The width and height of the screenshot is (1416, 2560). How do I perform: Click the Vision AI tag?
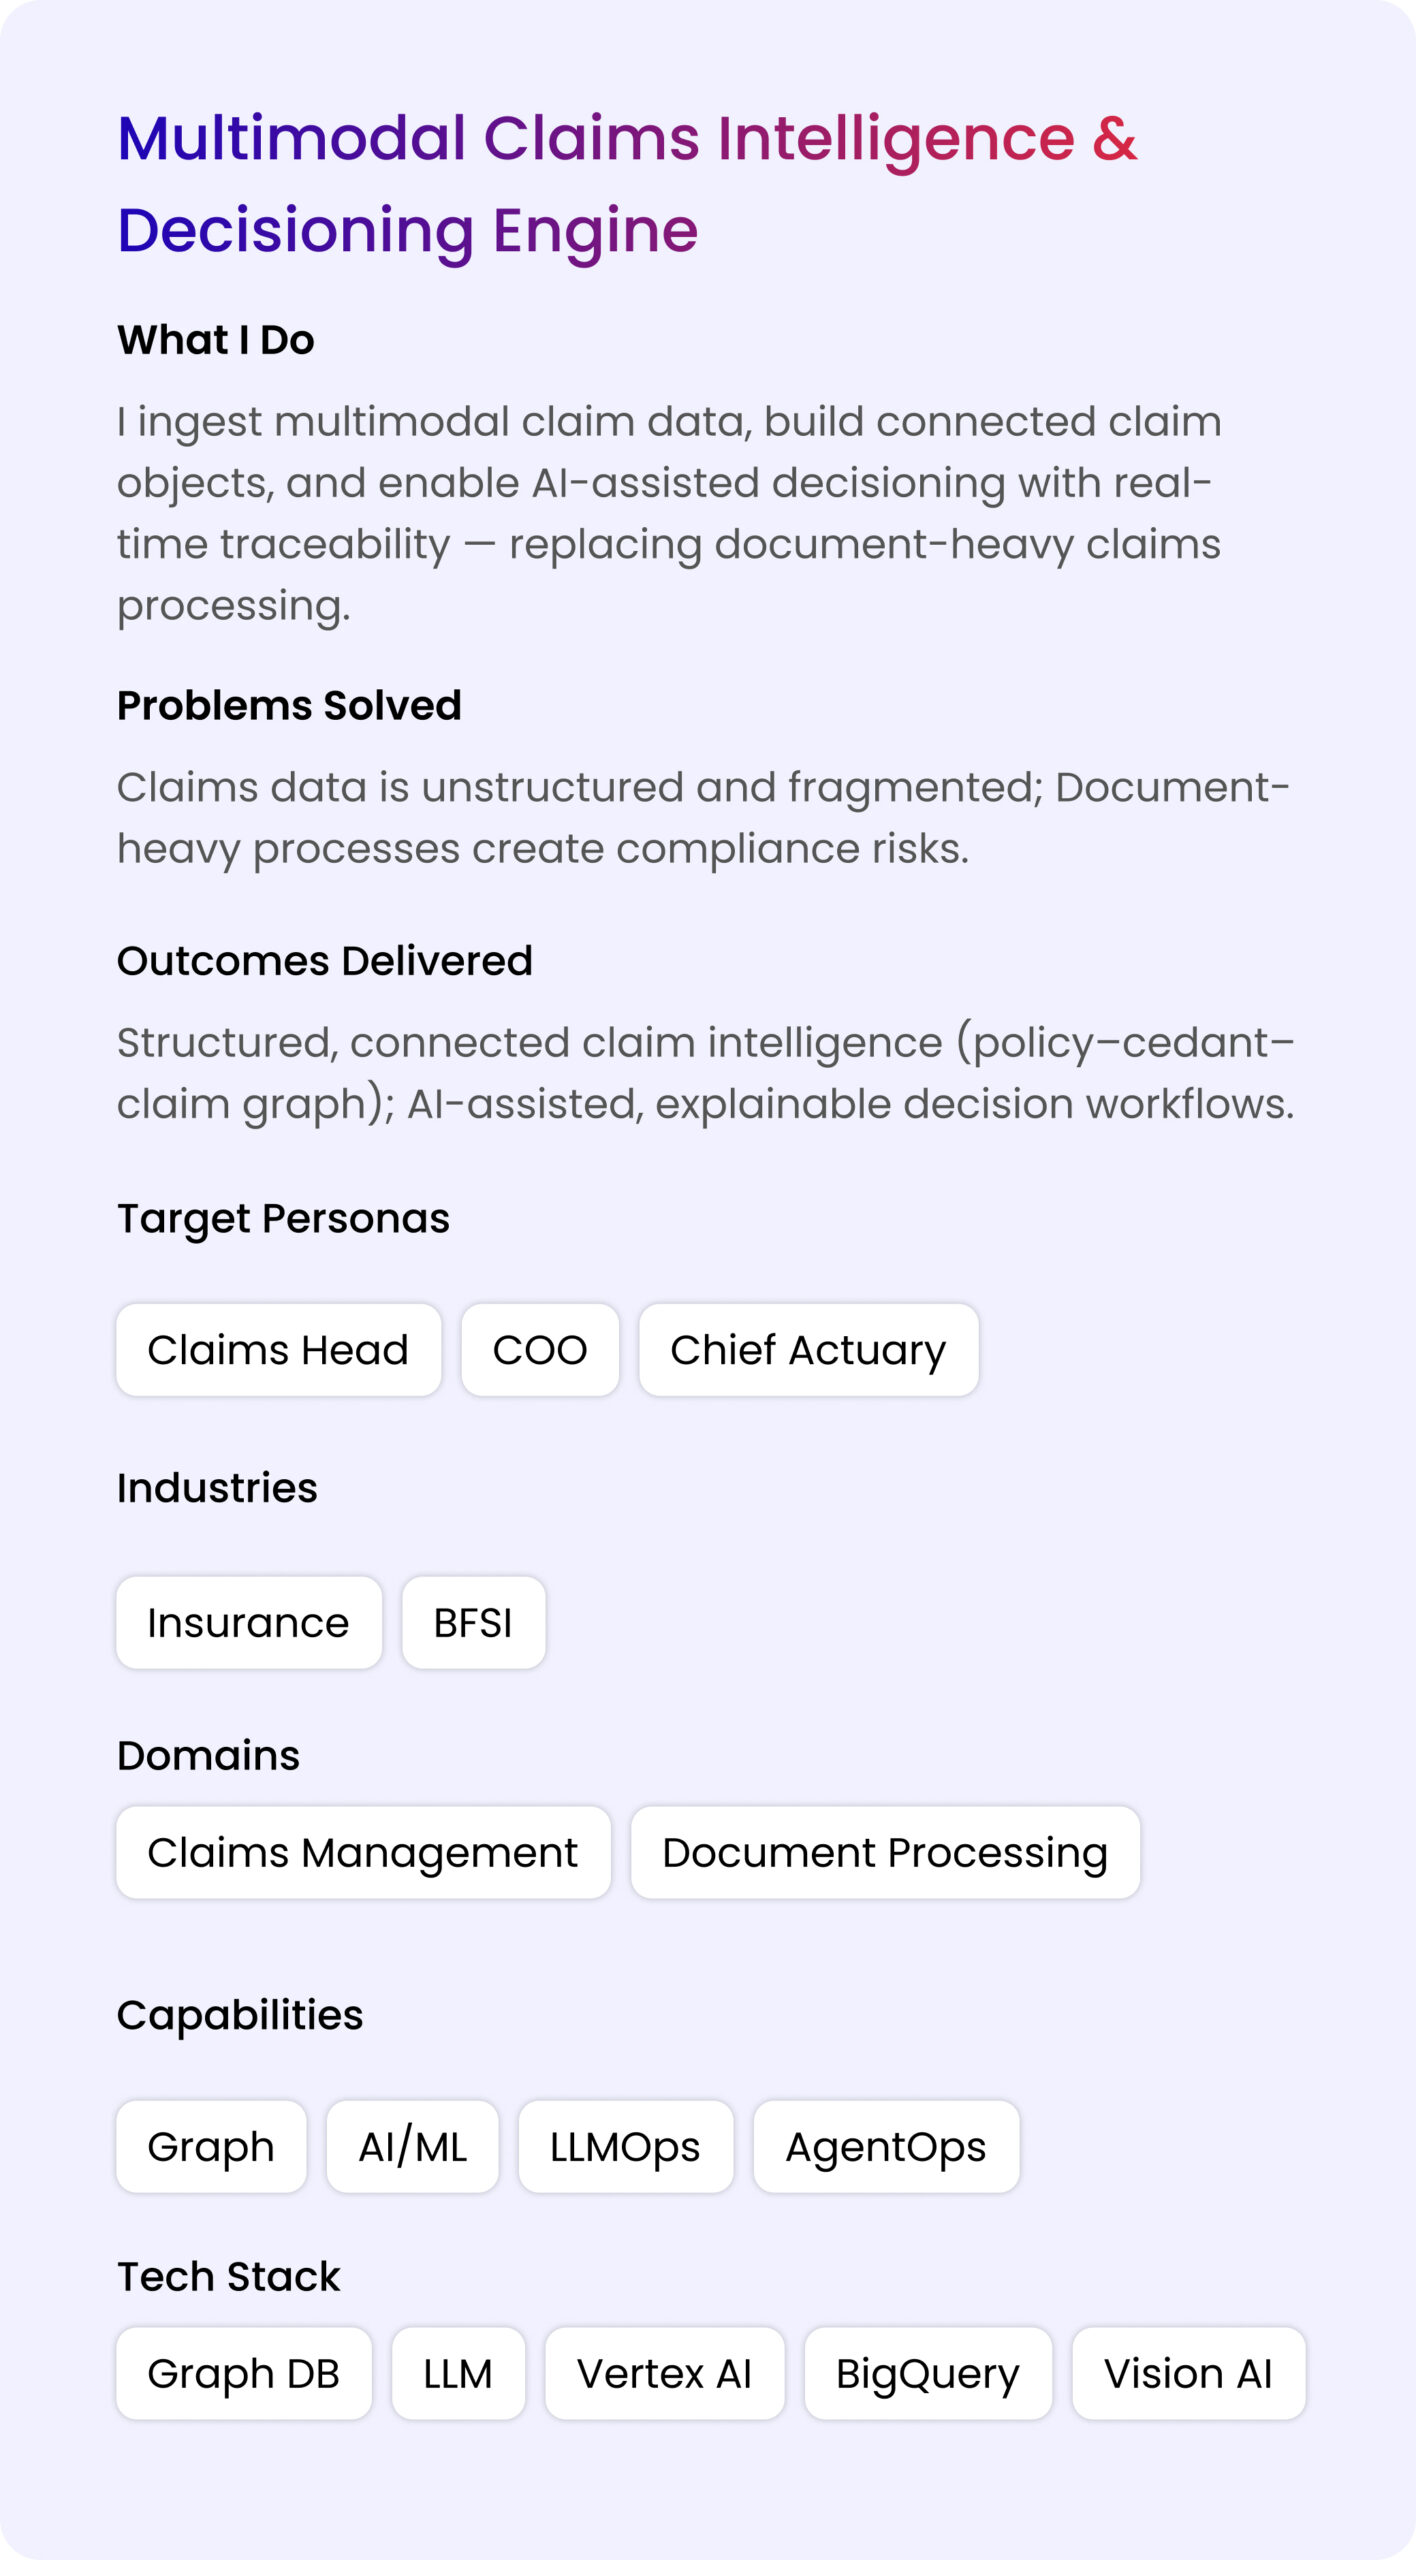[1188, 2373]
